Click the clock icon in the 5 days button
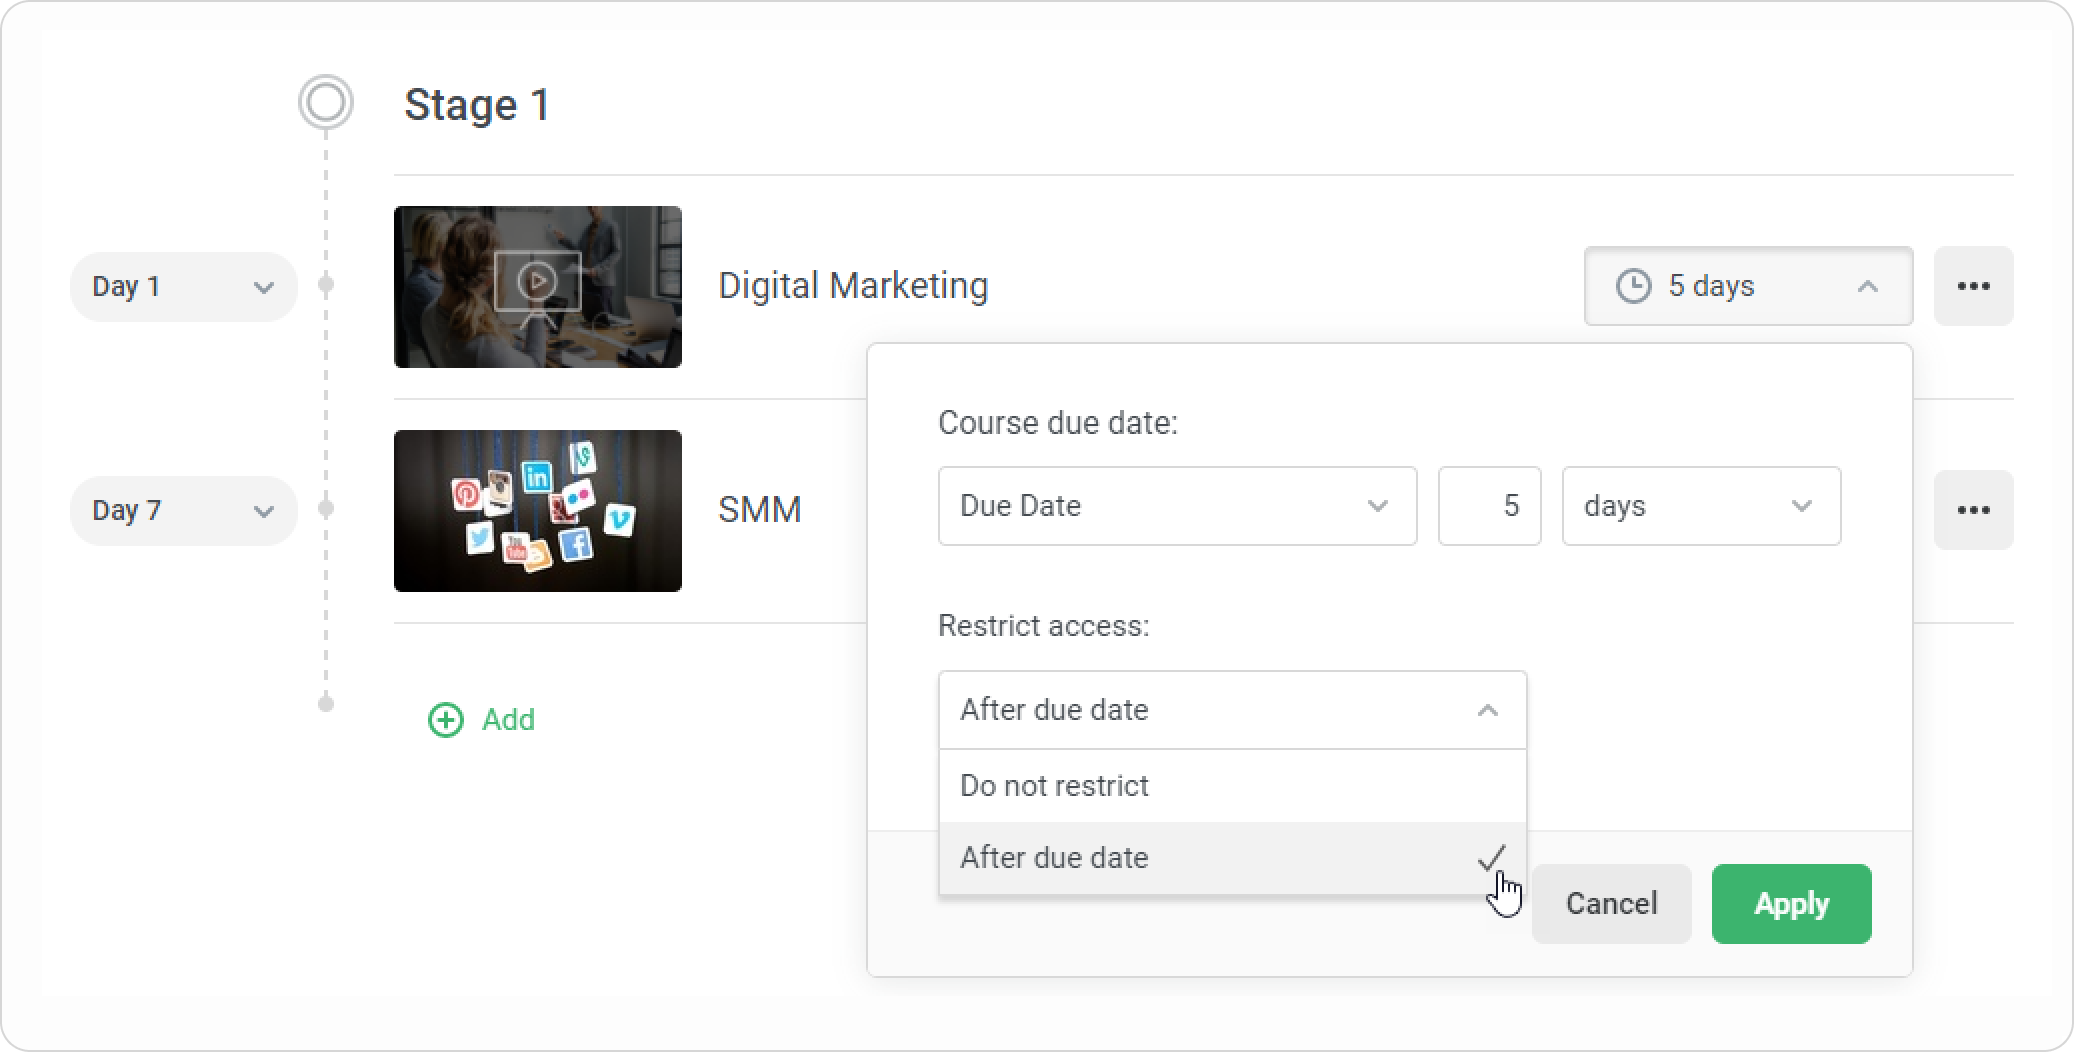Viewport: 2074px width, 1052px height. point(1633,286)
